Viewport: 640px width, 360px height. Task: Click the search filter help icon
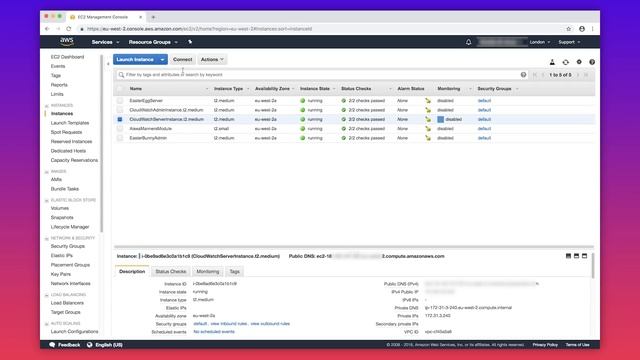pyautogui.click(x=523, y=75)
